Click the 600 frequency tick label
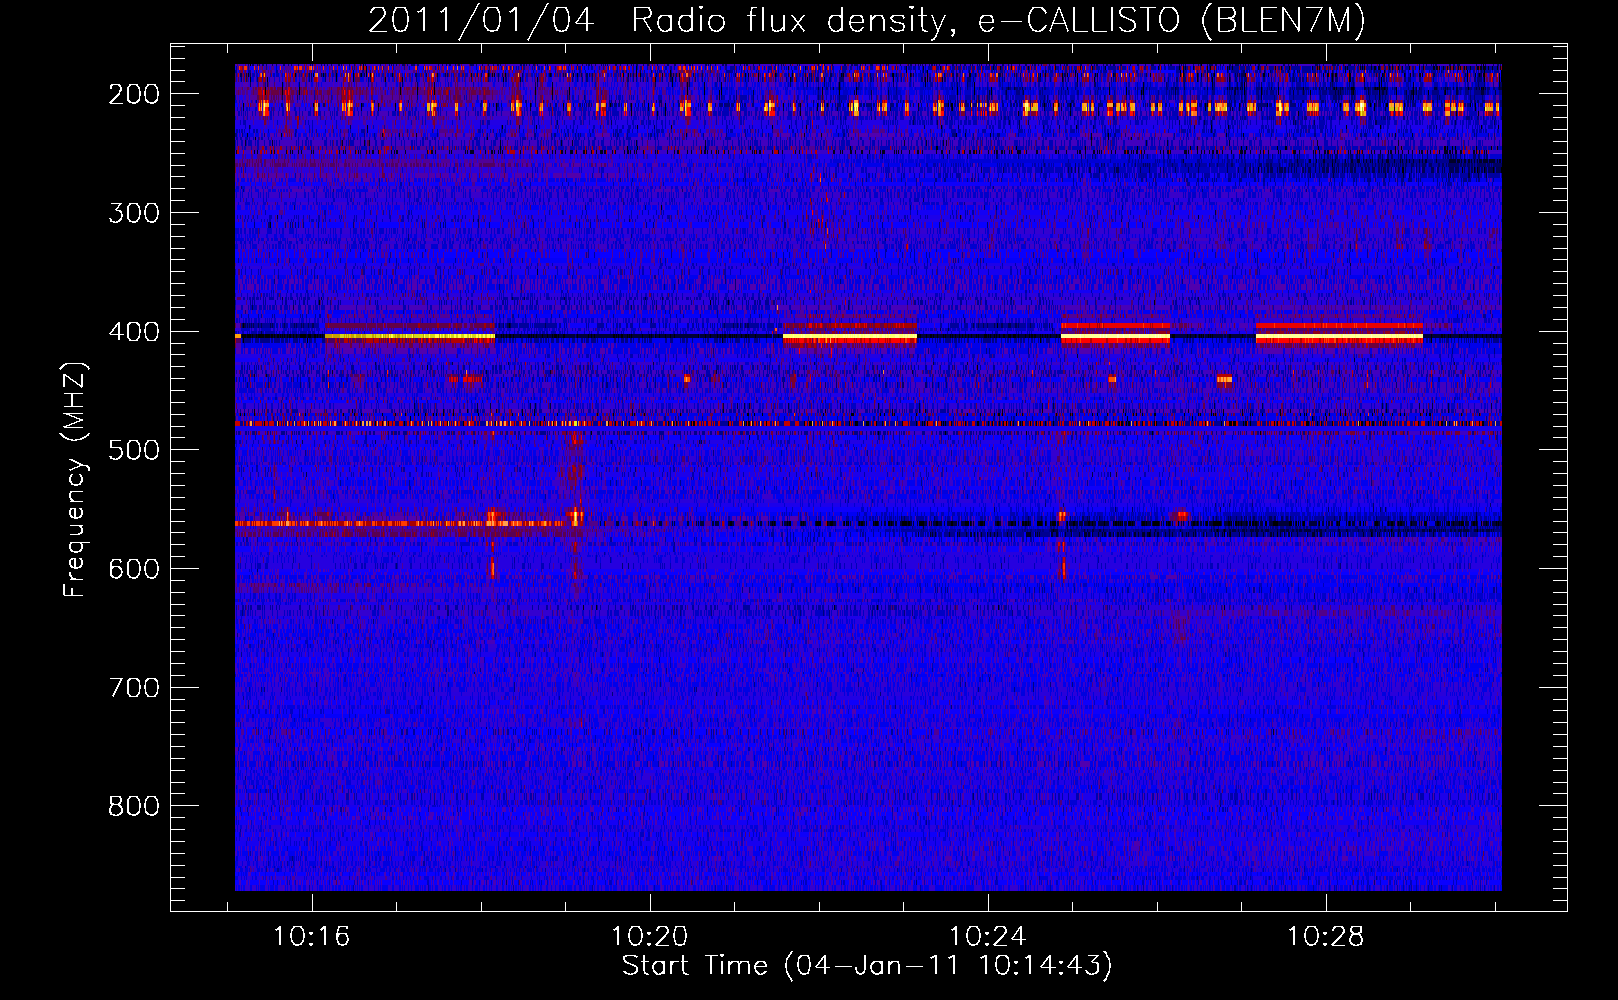 (x=134, y=569)
